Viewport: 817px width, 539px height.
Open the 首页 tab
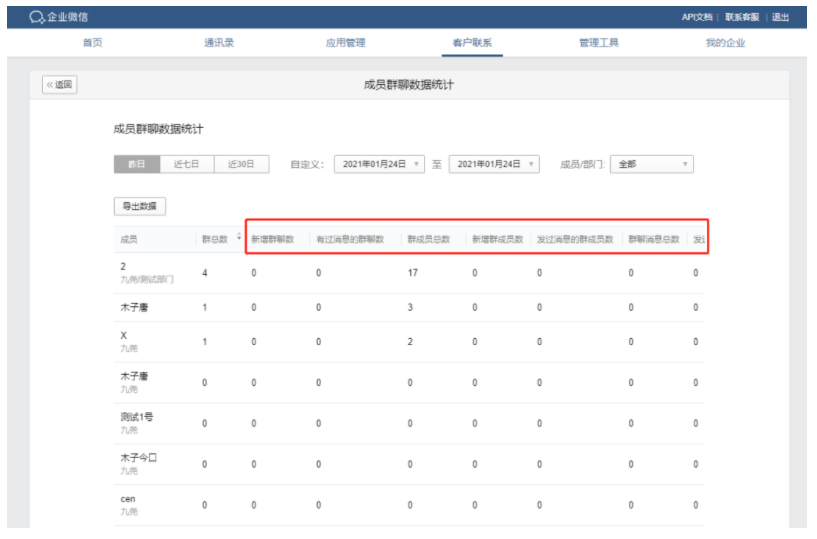pyautogui.click(x=93, y=43)
